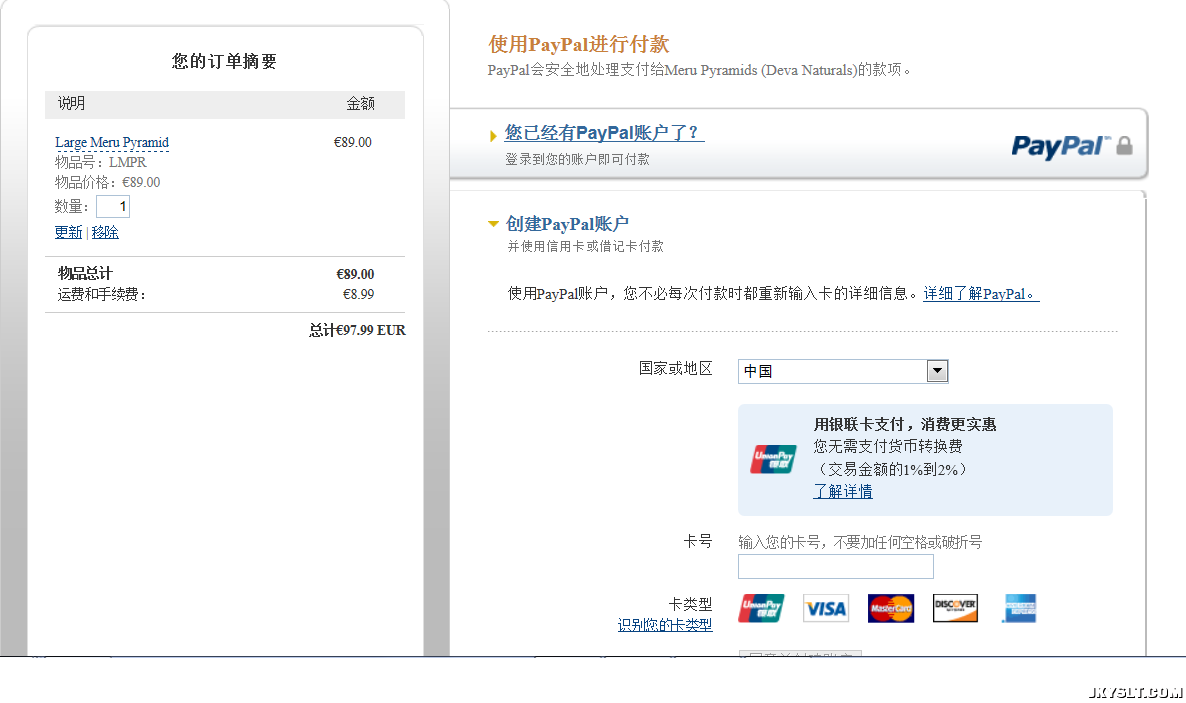Viewport: 1186px width, 703px height.
Task: Click the 运费和手续费 €8.99 amount
Action: [359, 294]
